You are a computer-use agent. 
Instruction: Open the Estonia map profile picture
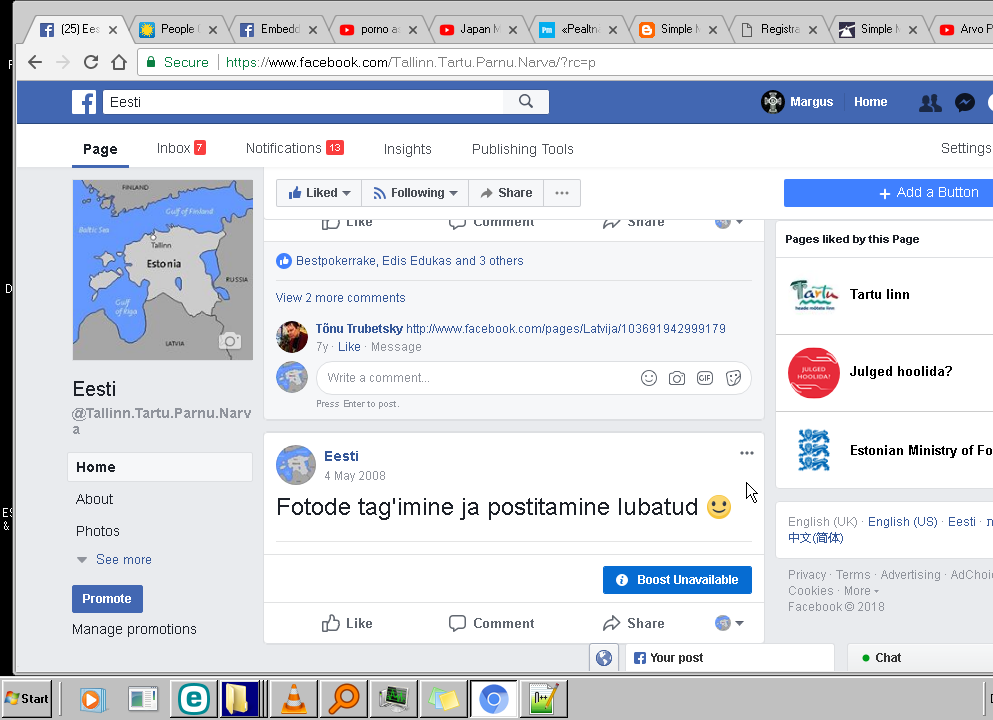point(163,270)
